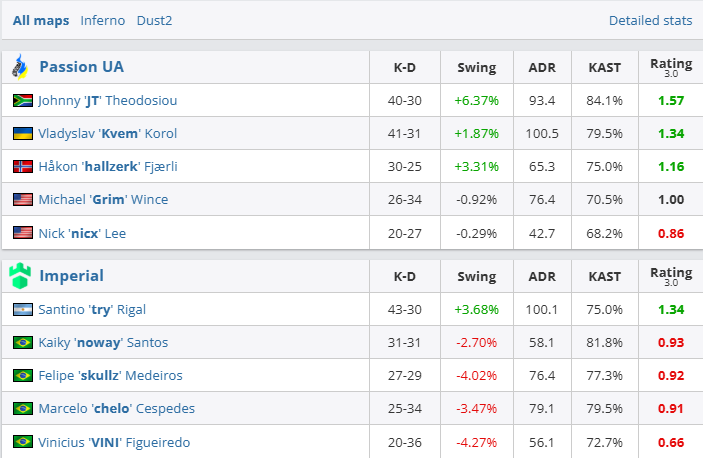Open Kaiky 'noway' Santos's profile link

coord(103,342)
